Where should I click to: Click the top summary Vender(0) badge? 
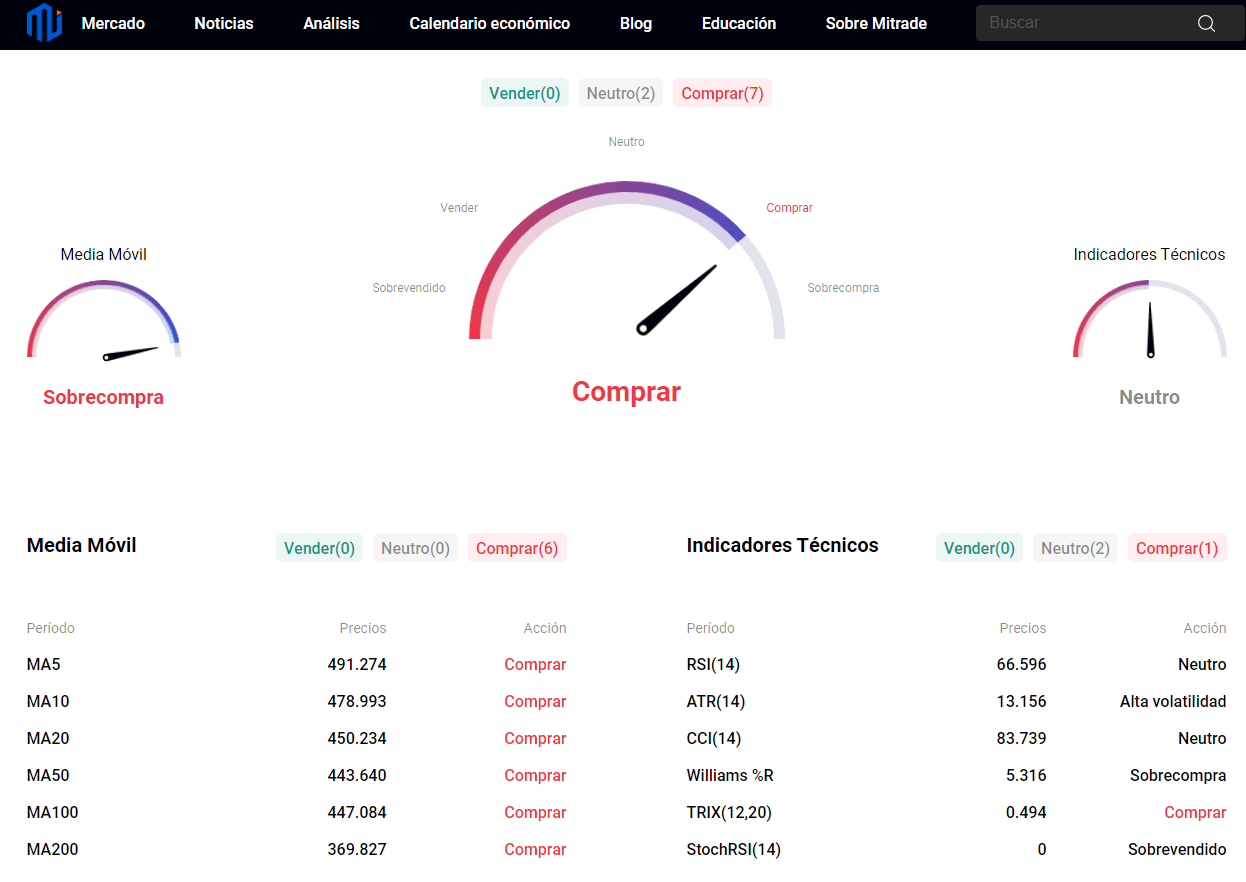pos(525,93)
